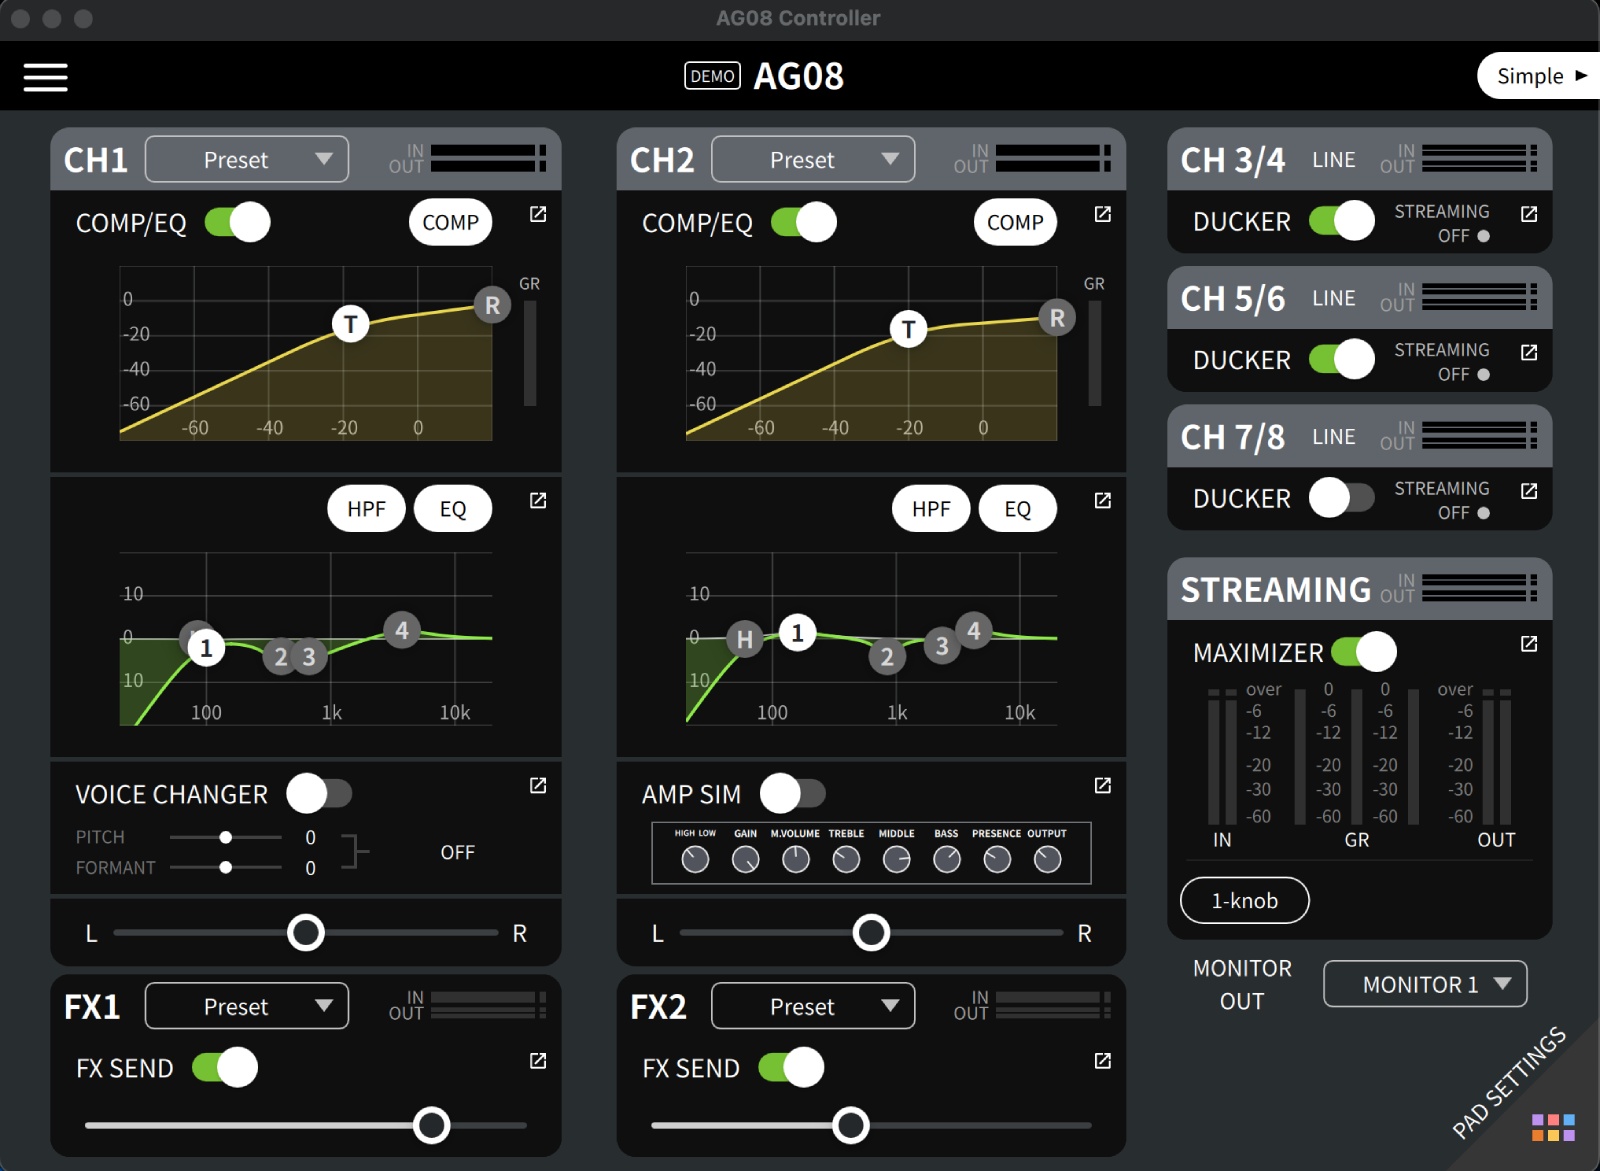This screenshot has width=1600, height=1171.
Task: Open CH 7/8 ducker pop-out icon
Action: pos(1529,491)
